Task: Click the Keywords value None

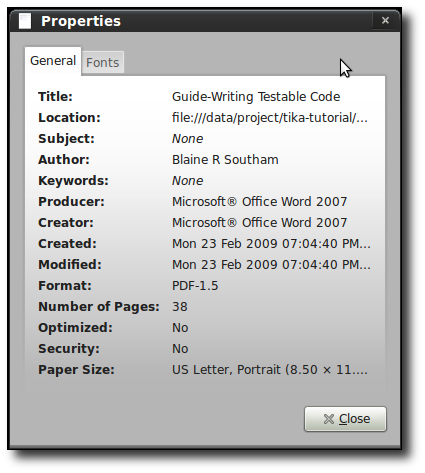Action: [187, 181]
